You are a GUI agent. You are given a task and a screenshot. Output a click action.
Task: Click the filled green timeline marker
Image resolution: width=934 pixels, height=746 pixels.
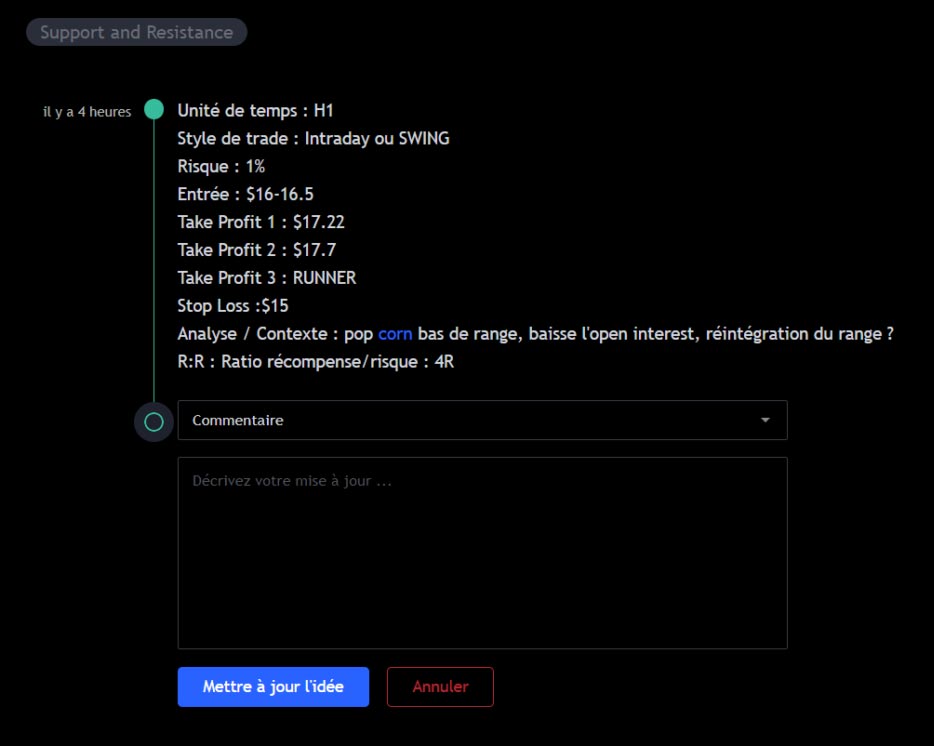coord(154,110)
